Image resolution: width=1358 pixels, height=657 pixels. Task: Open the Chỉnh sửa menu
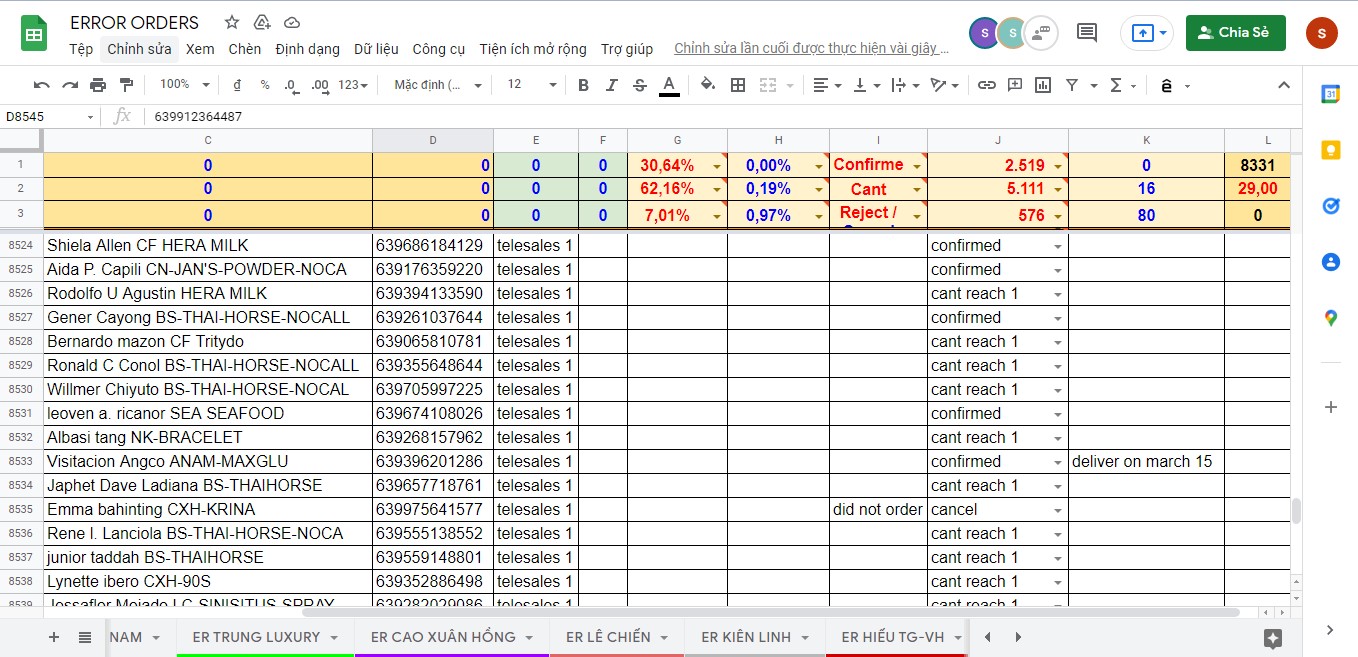139,49
